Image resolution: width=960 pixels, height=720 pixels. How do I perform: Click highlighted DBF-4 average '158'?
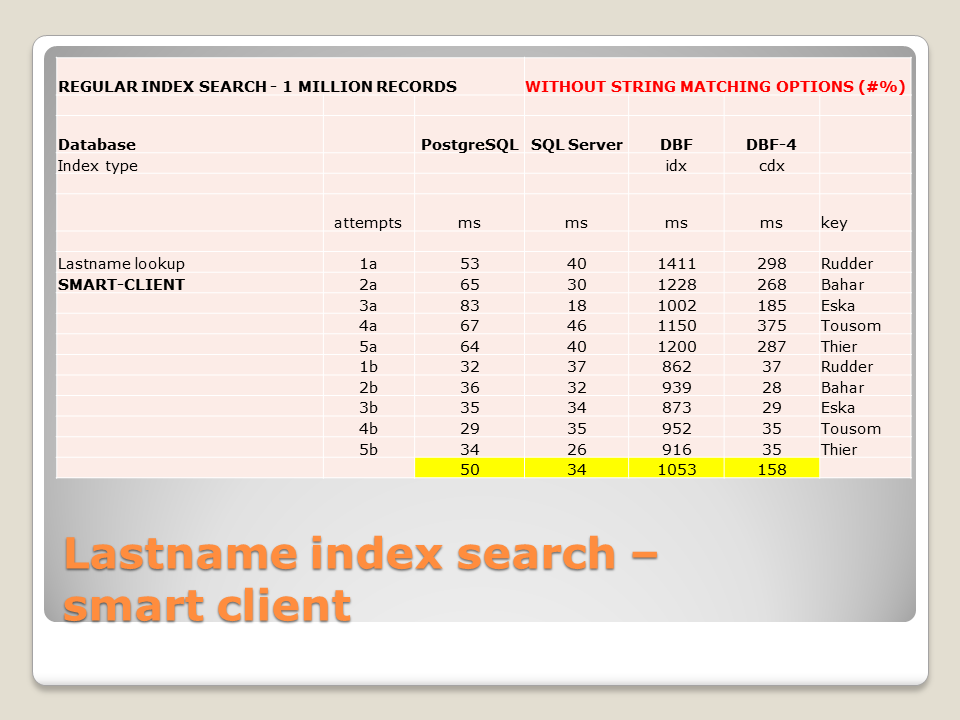pos(771,470)
